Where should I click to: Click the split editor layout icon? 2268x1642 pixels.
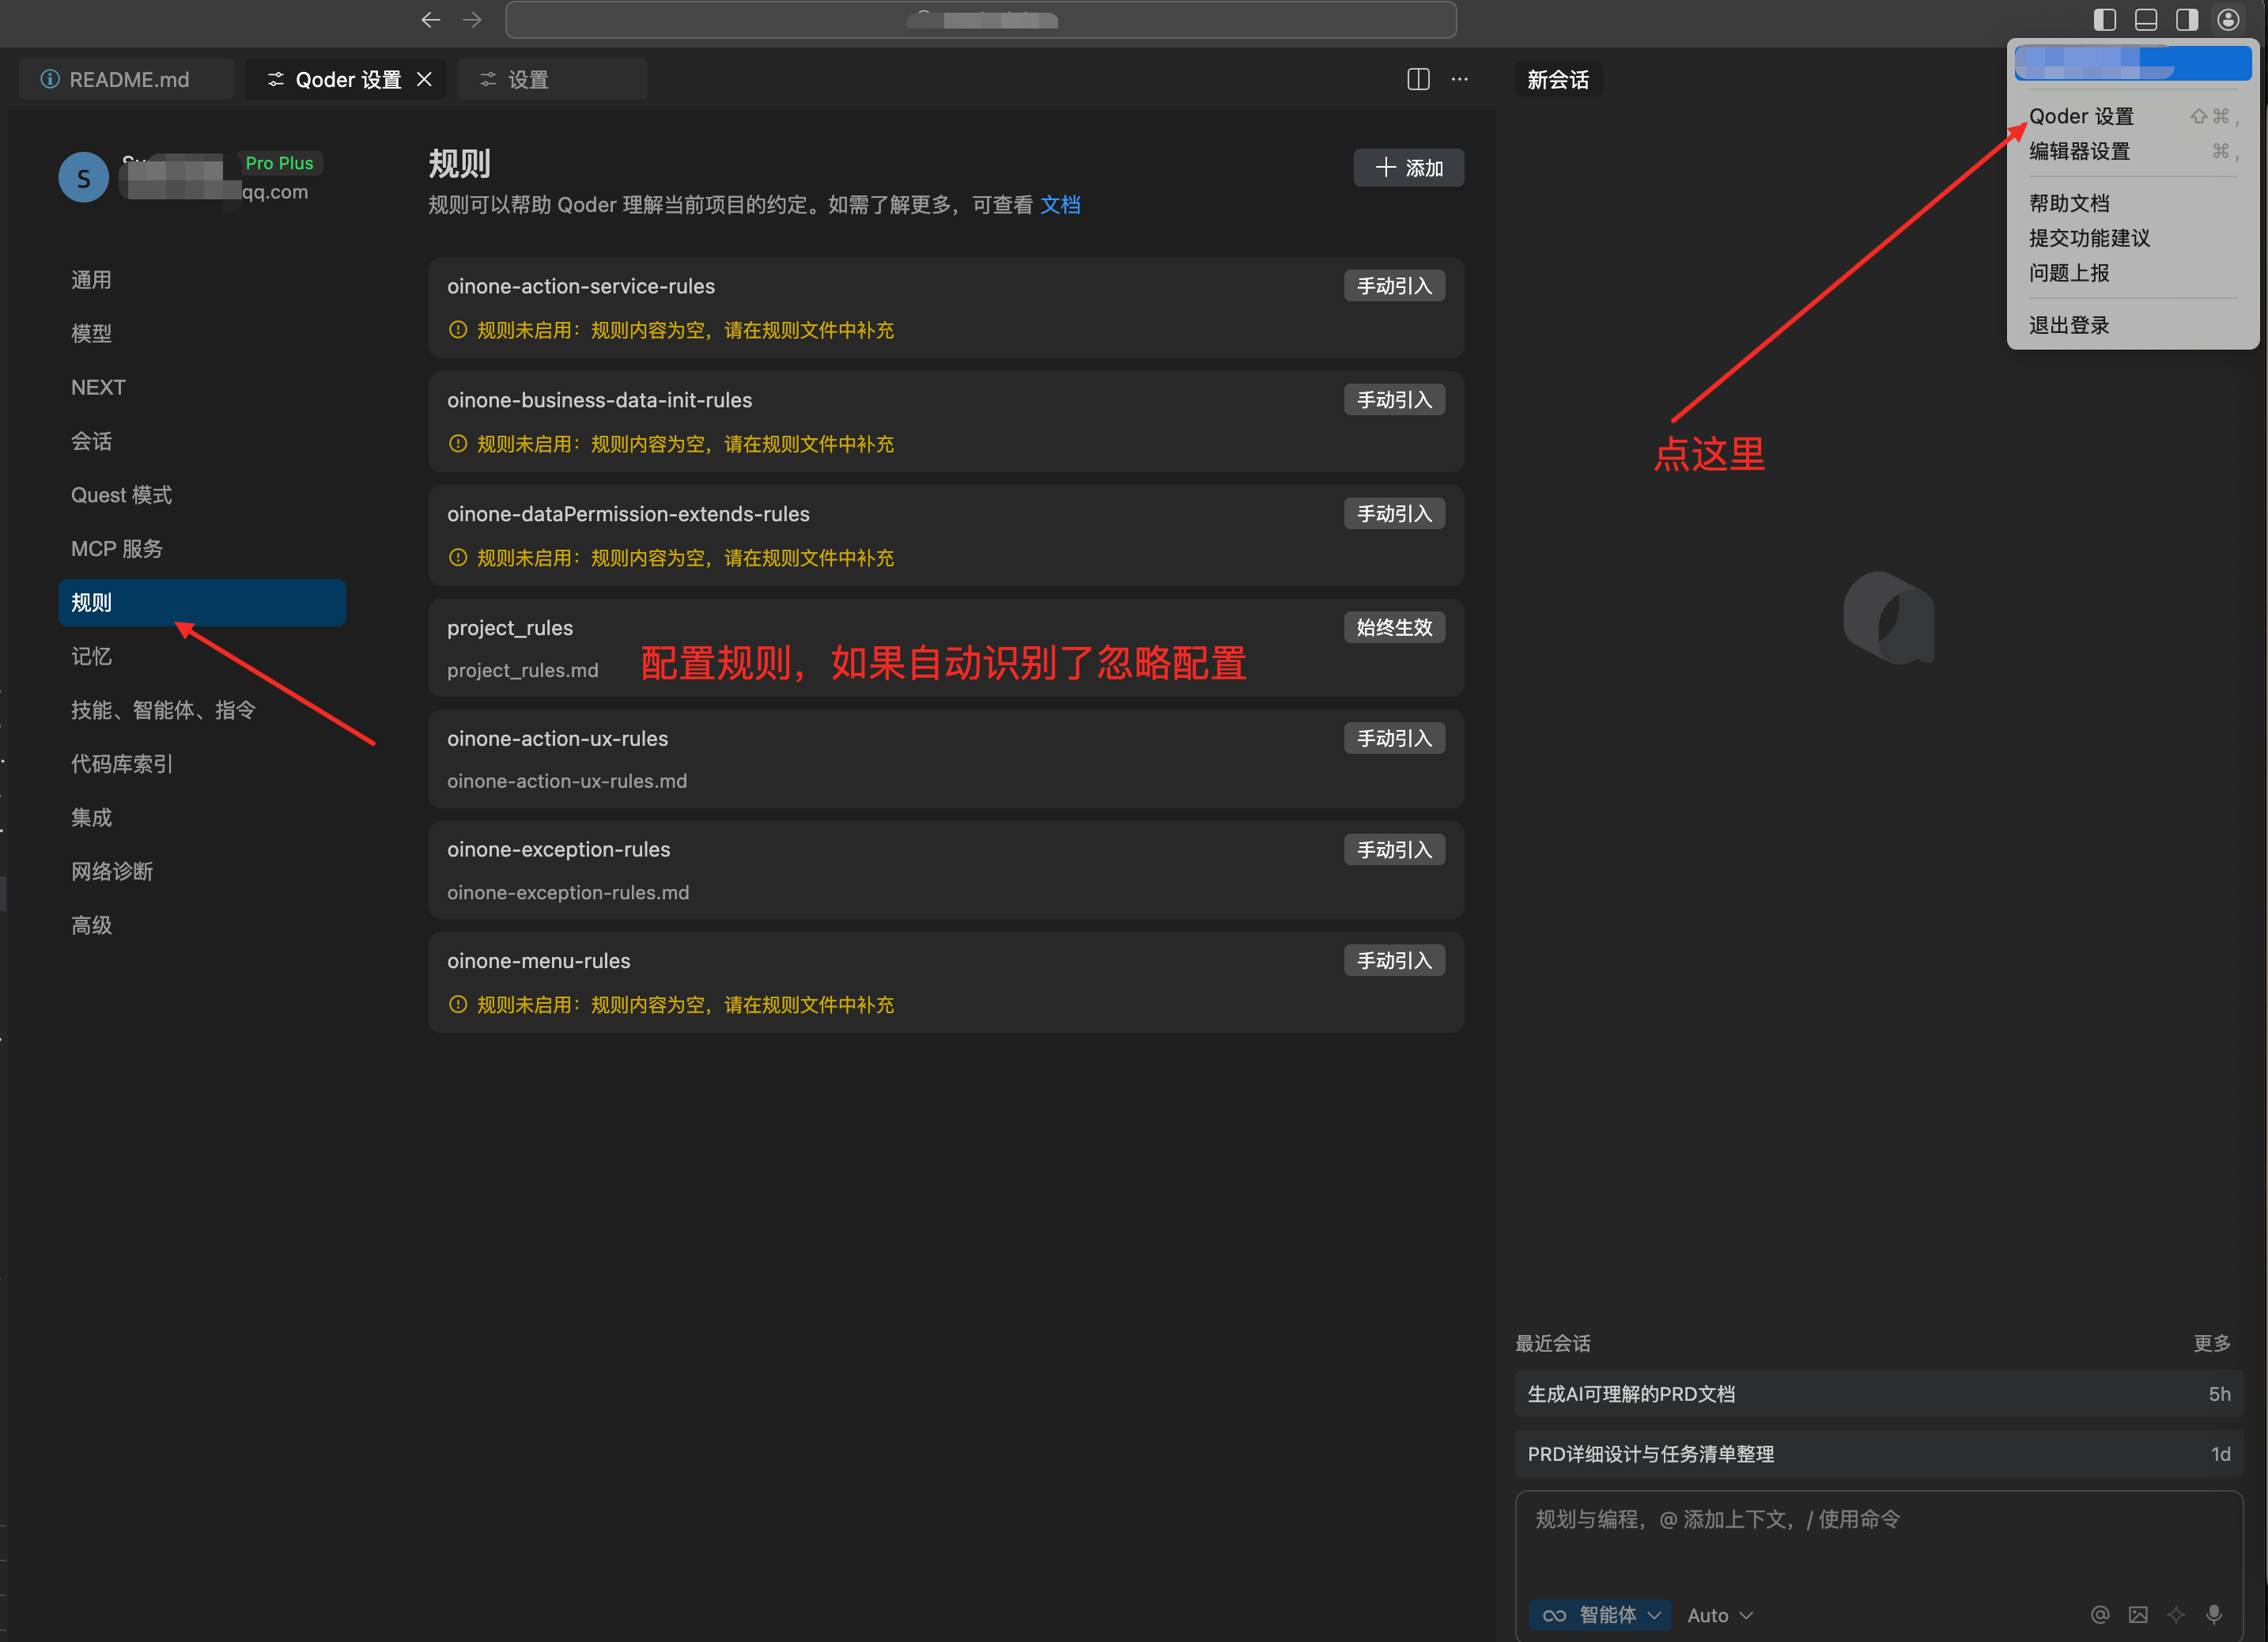[1417, 79]
